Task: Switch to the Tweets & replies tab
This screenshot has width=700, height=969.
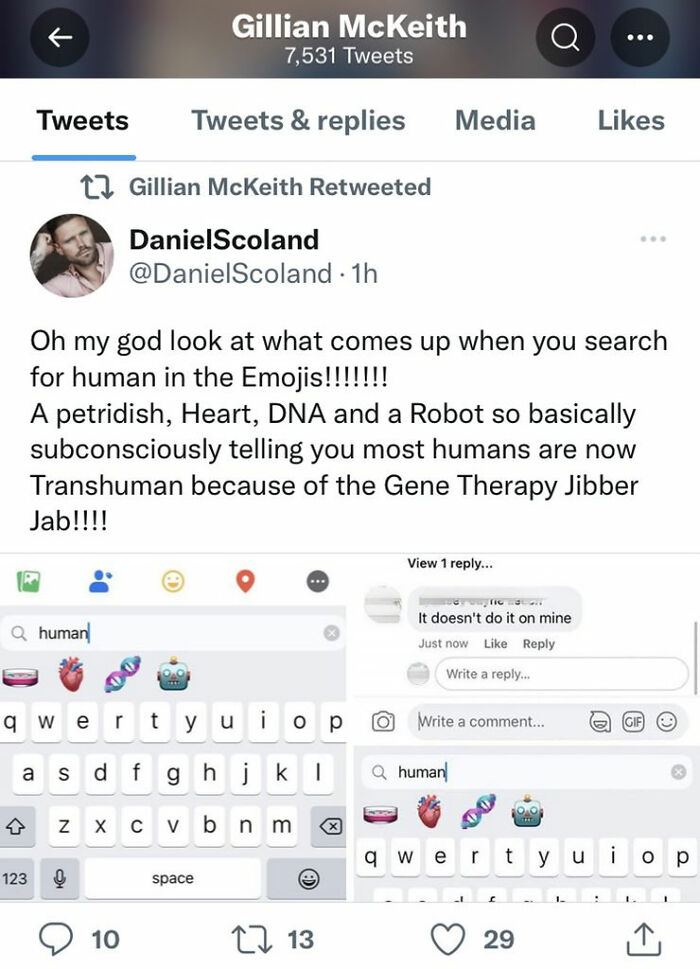Action: click(298, 121)
